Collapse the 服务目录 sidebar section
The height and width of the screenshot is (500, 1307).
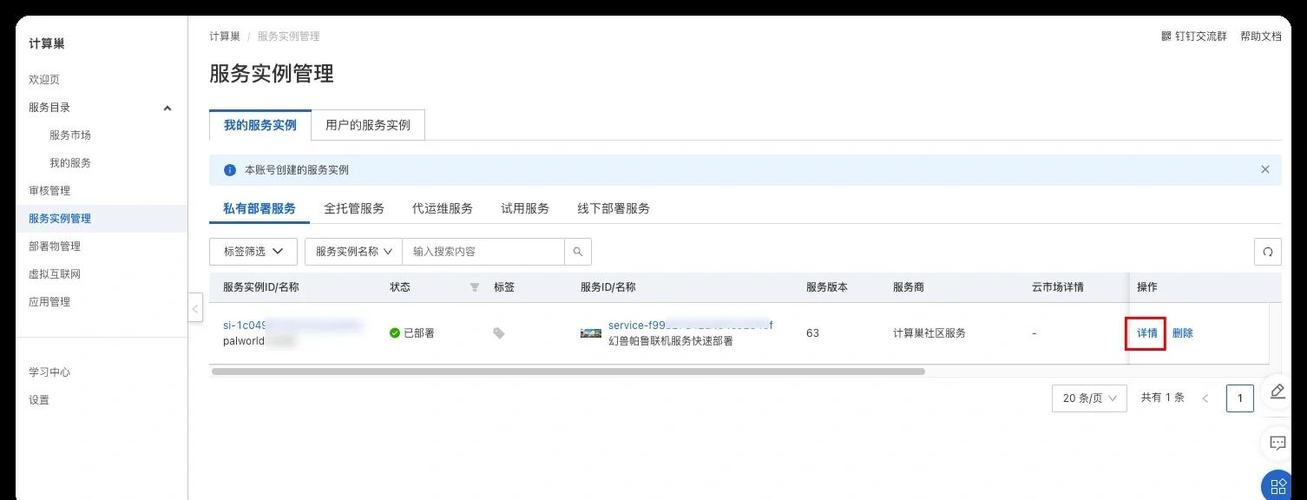(167, 108)
